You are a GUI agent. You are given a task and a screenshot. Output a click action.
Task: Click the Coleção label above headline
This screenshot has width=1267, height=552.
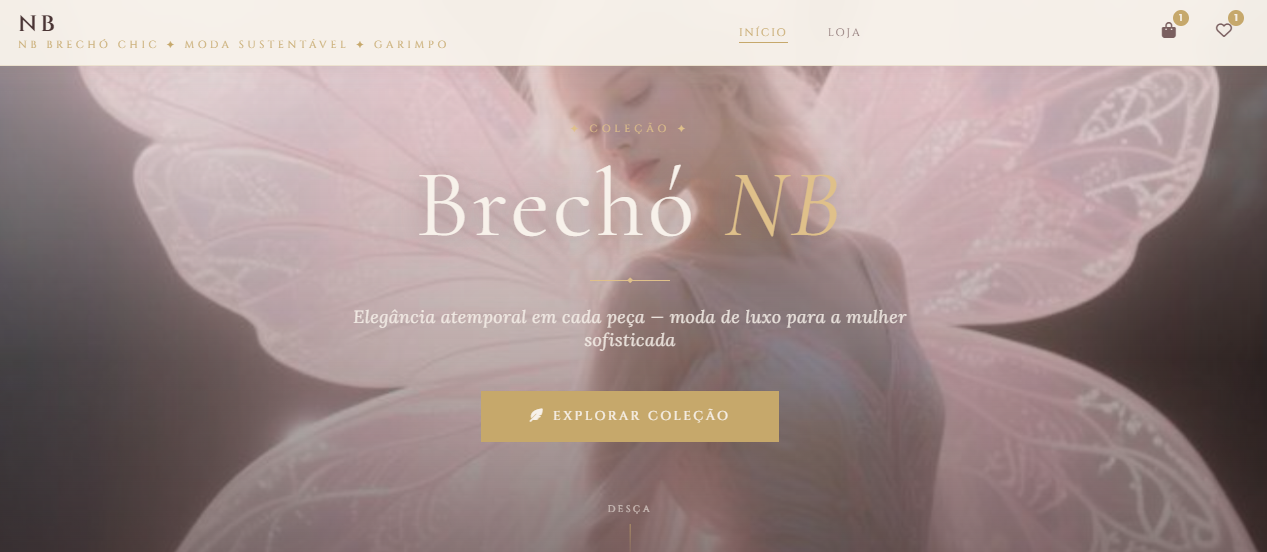click(x=629, y=129)
